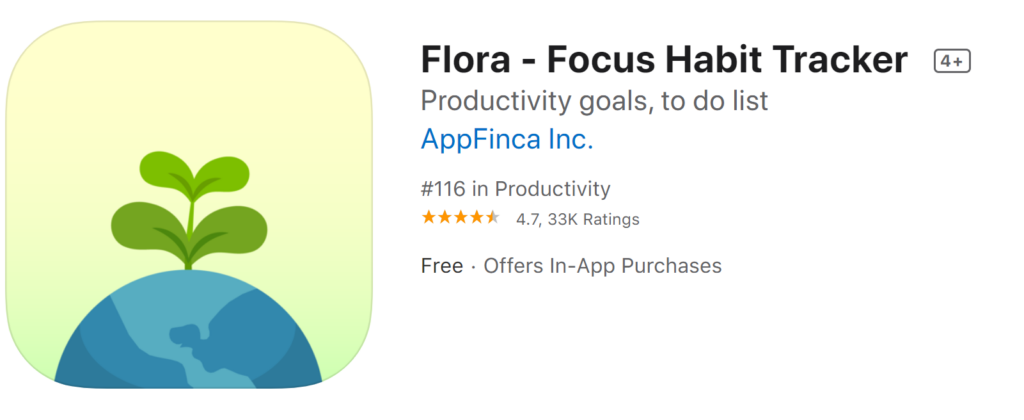This screenshot has width=1024, height=420.
Task: Select the fourth orange rating star
Action: pyautogui.click(x=477, y=218)
